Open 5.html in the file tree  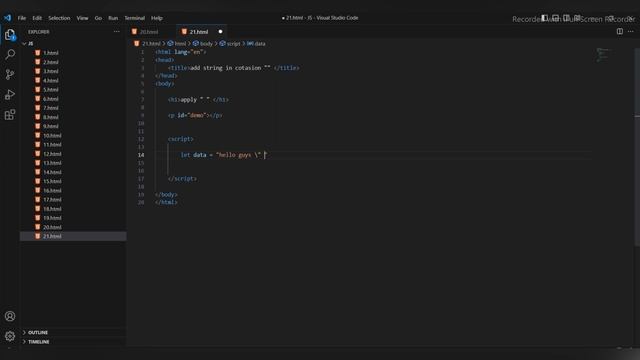coord(51,90)
